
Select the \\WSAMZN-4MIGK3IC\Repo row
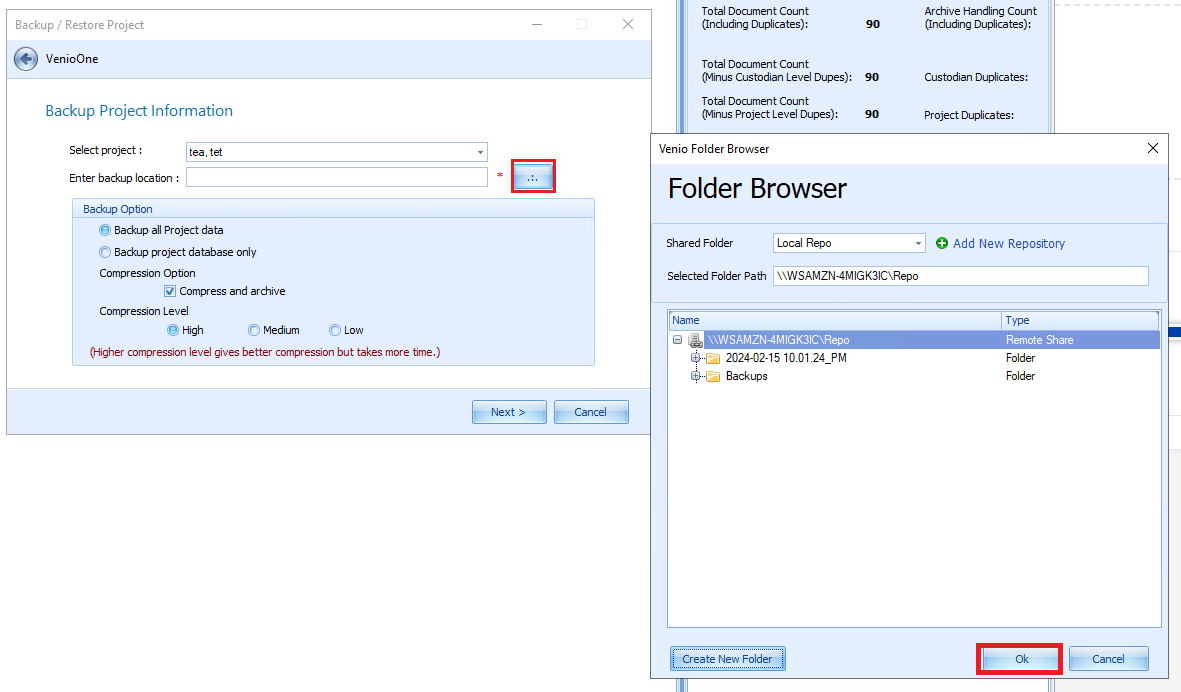pos(914,340)
